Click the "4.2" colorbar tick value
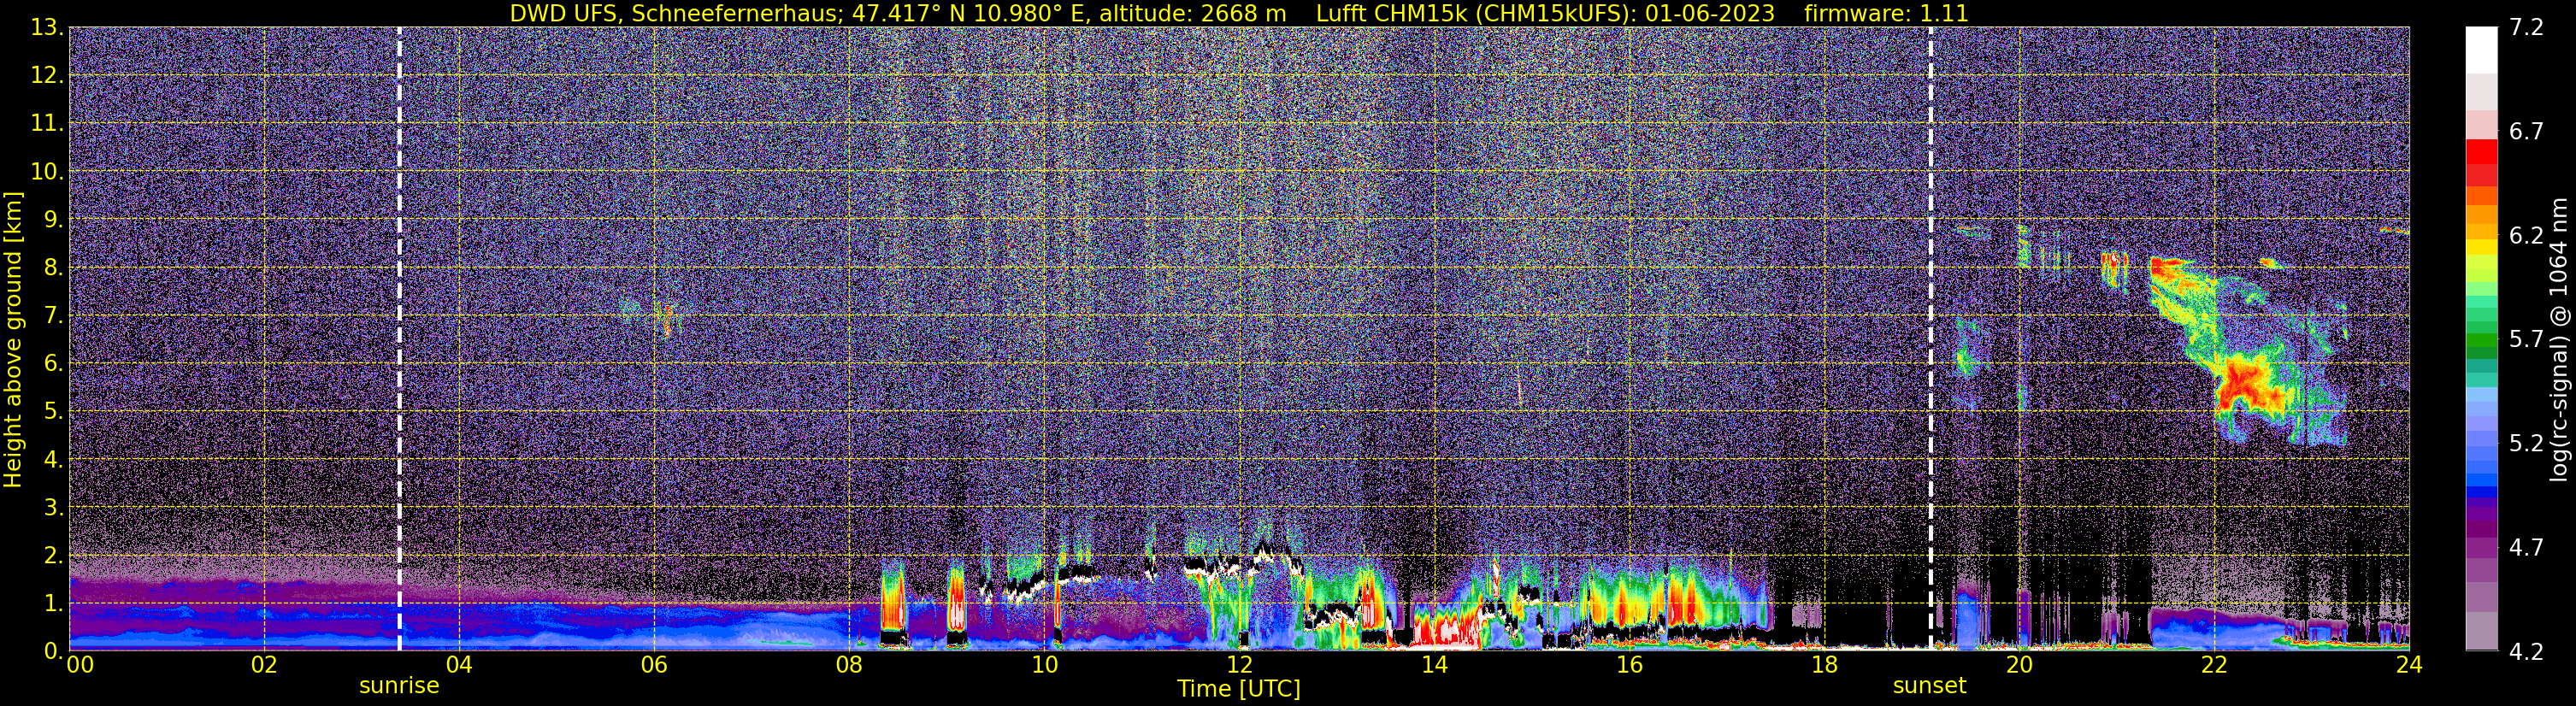Viewport: 2576px width, 706px height. (2526, 652)
